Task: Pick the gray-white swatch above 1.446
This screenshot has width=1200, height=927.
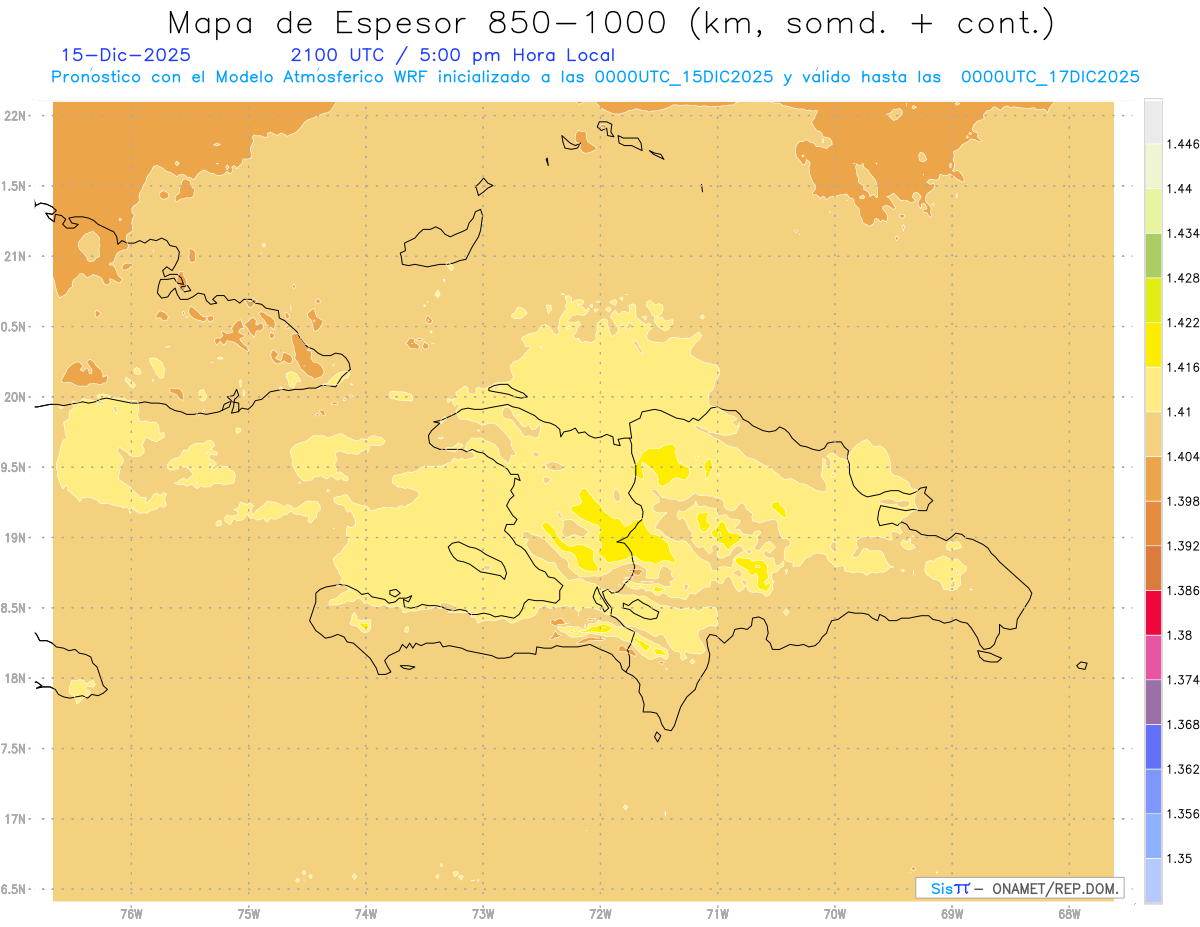Action: (1153, 121)
